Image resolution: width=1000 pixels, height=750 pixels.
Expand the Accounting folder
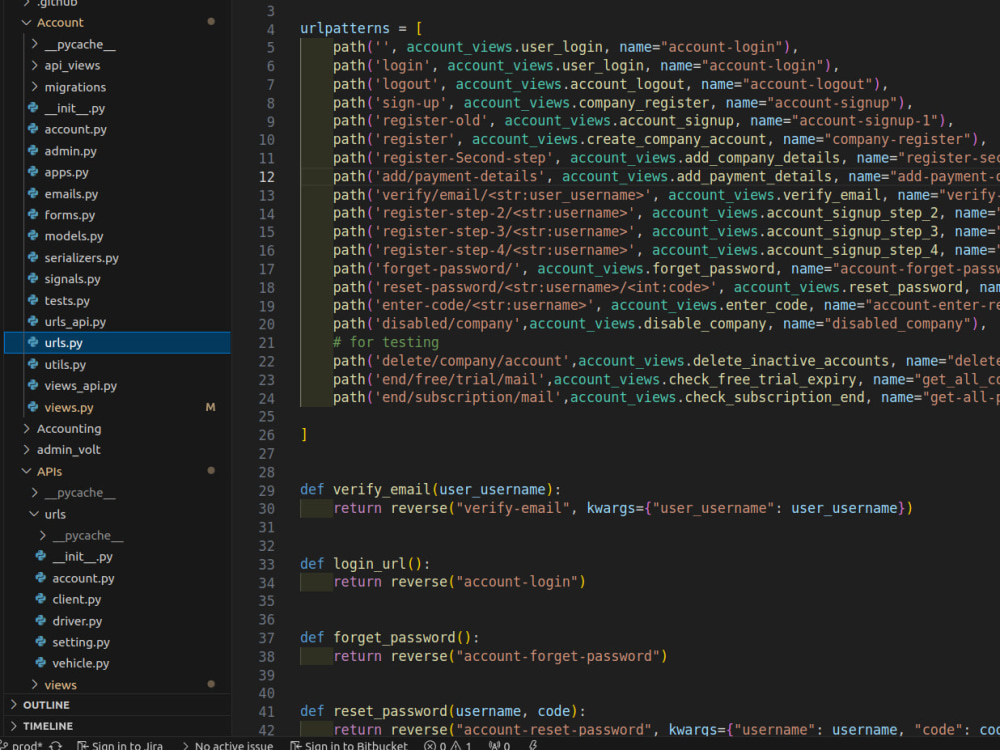pyautogui.click(x=26, y=429)
